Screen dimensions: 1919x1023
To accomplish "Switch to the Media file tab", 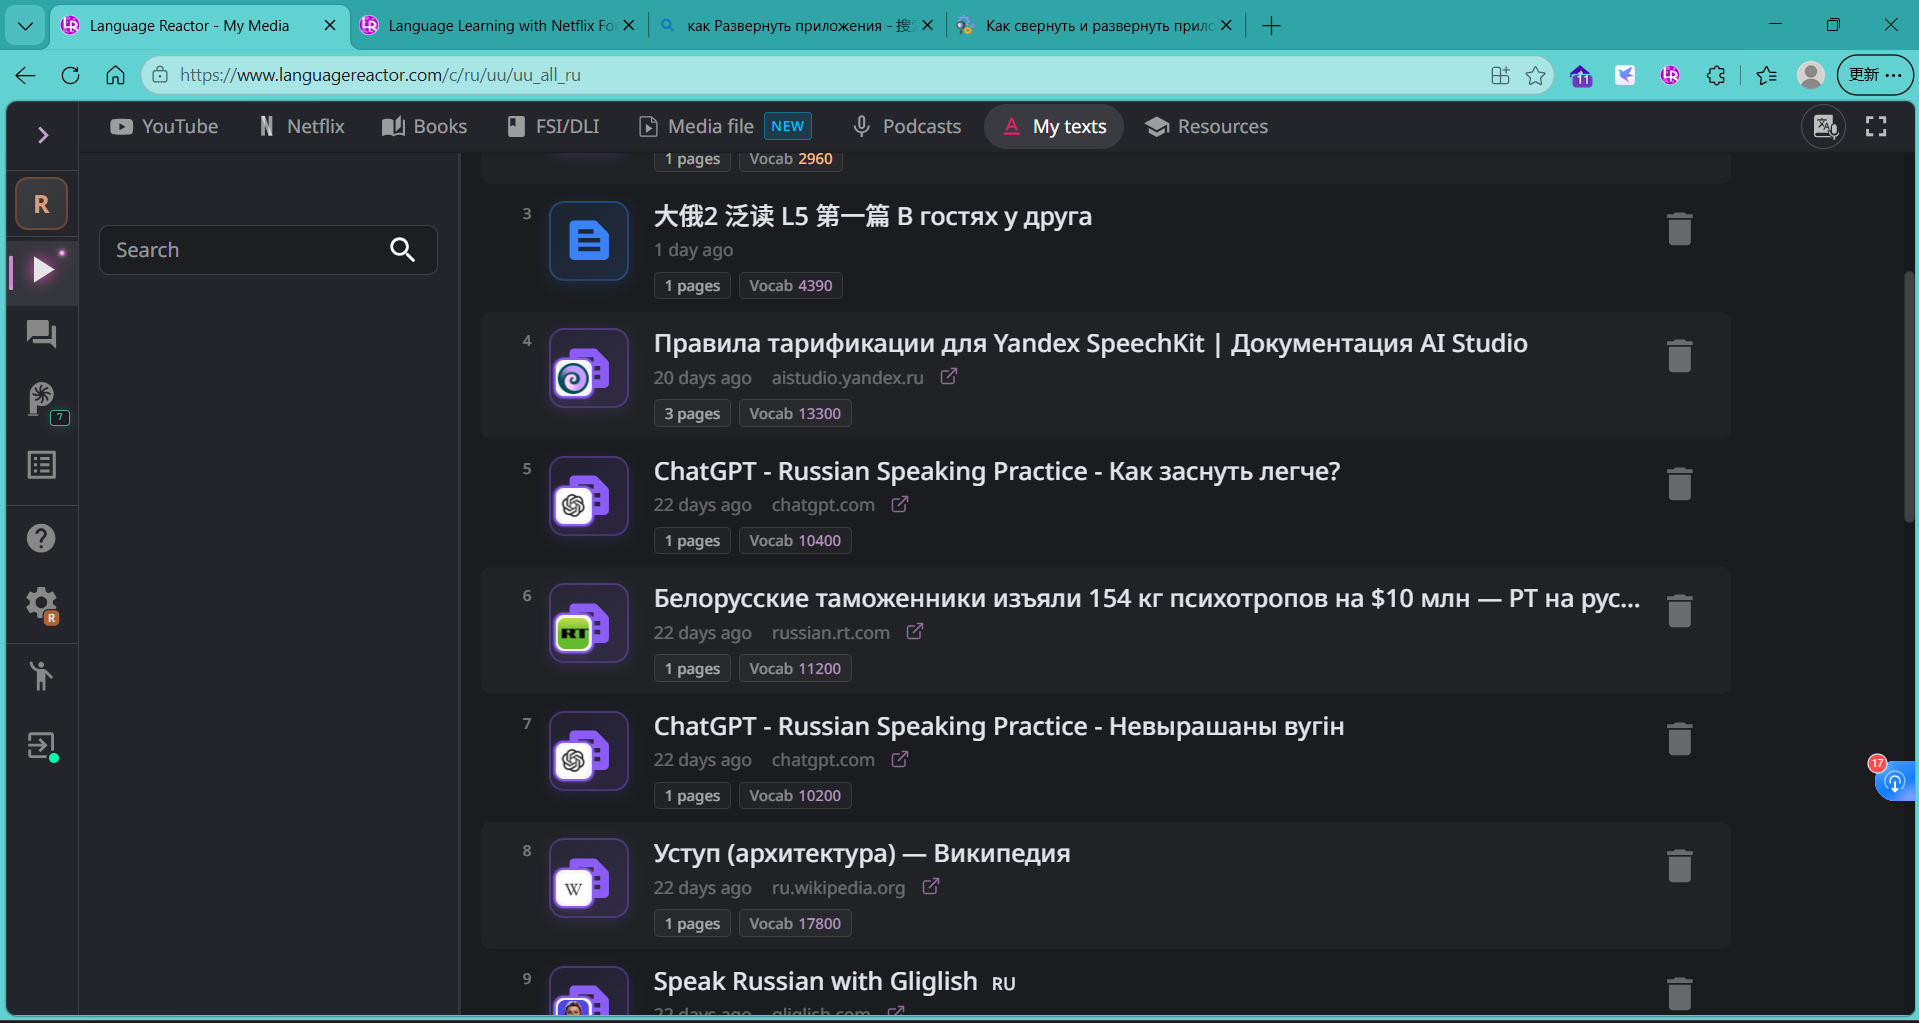I will [x=725, y=127].
